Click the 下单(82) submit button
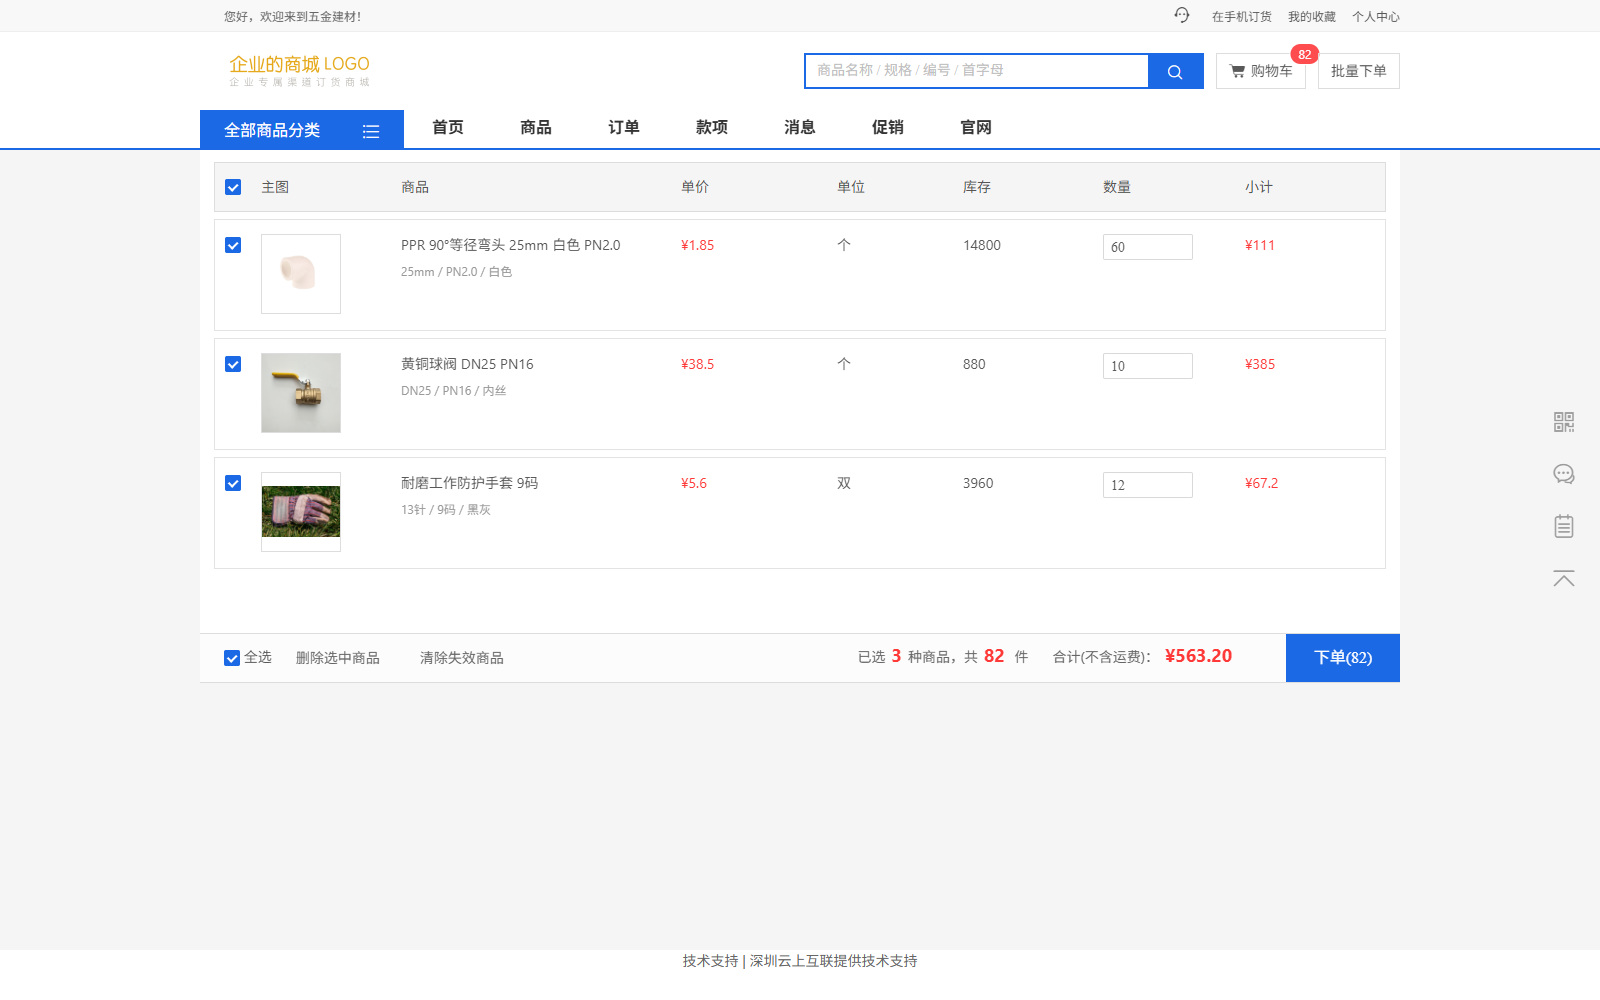The width and height of the screenshot is (1600, 1000). 1343,658
